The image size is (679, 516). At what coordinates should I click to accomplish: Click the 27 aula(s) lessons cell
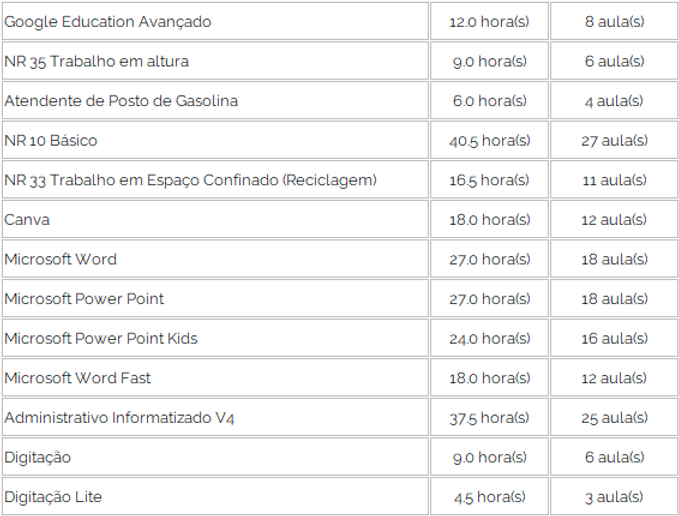614,140
